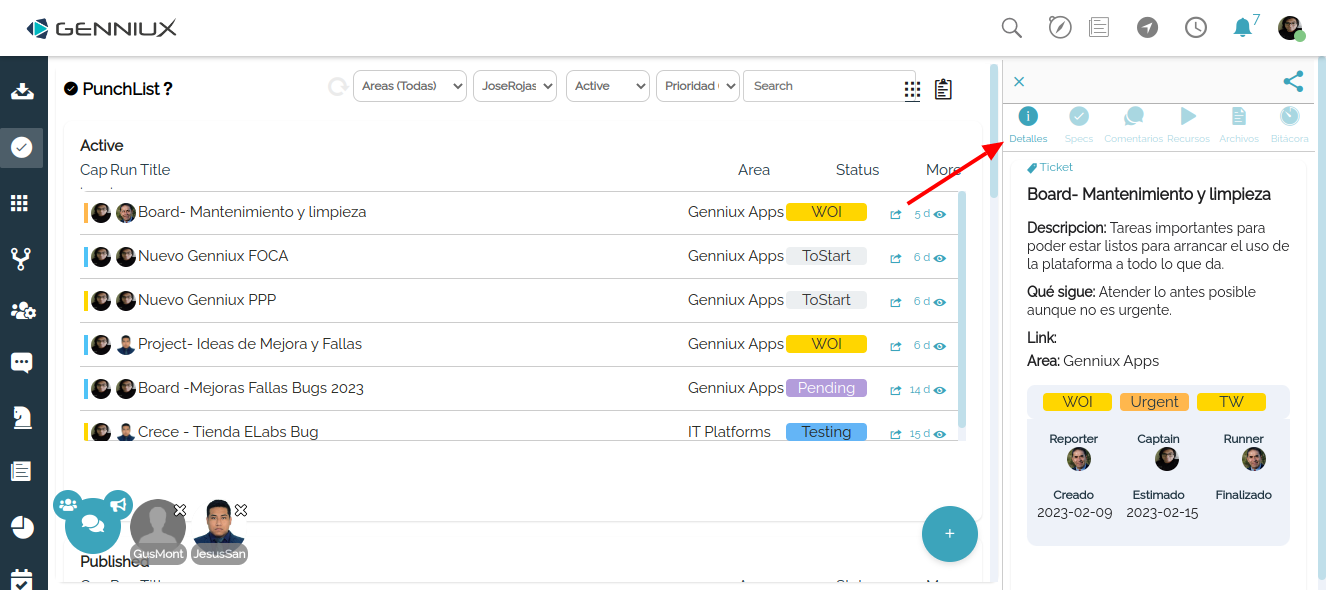Image resolution: width=1326 pixels, height=590 pixels.
Task: Open the Active status filter dropdown
Action: pos(608,86)
